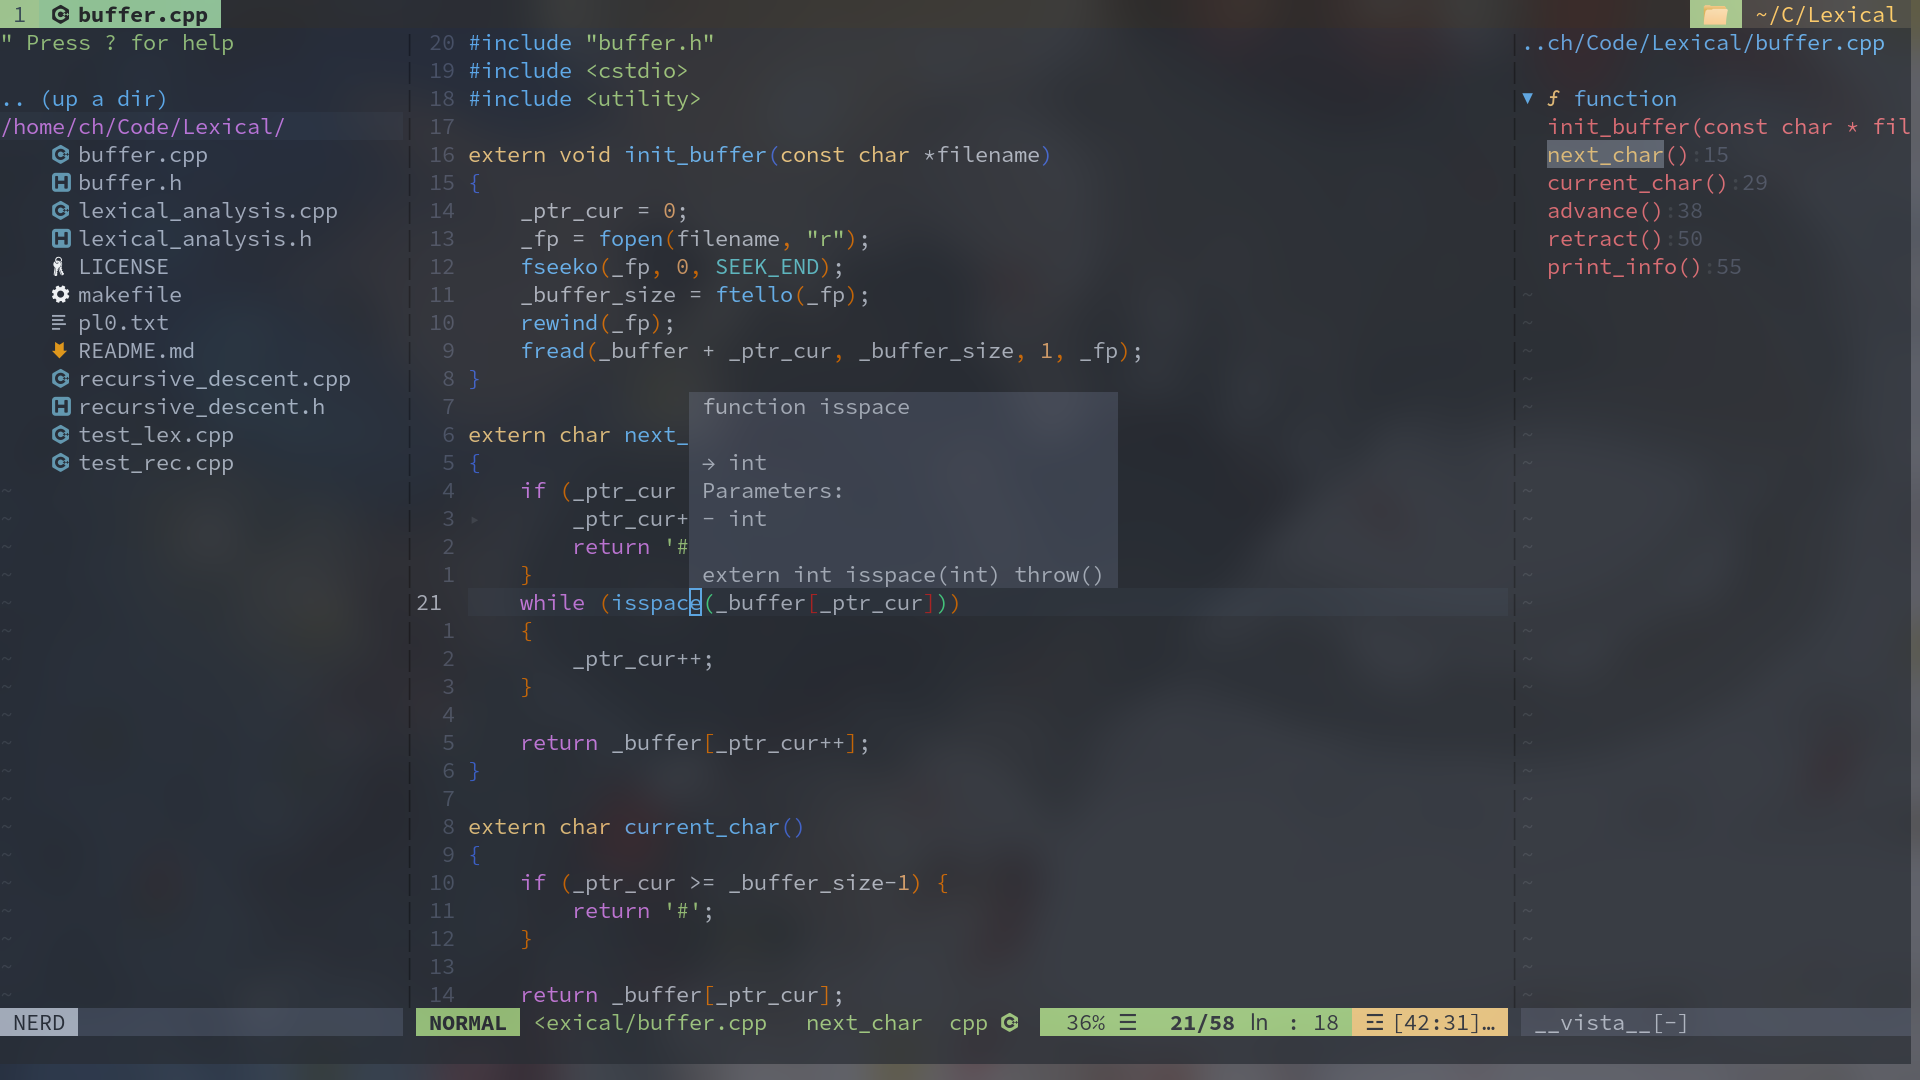This screenshot has width=1920, height=1080.
Task: Click fold marker beside _ptr_cur increment line
Action: (x=475, y=519)
